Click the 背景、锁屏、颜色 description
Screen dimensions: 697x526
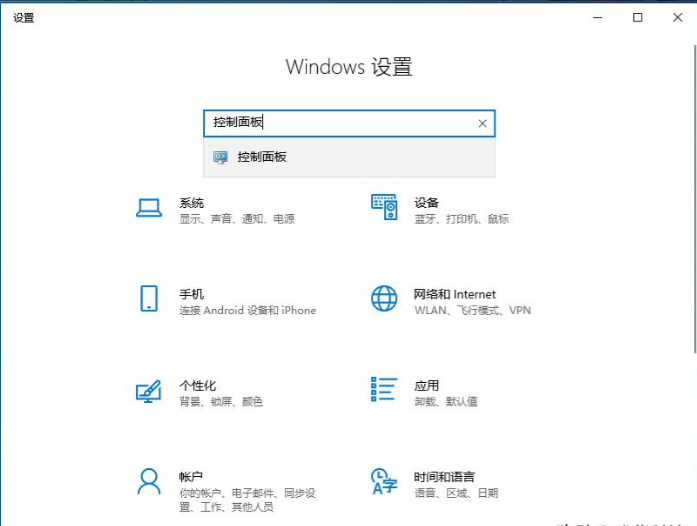tap(221, 402)
